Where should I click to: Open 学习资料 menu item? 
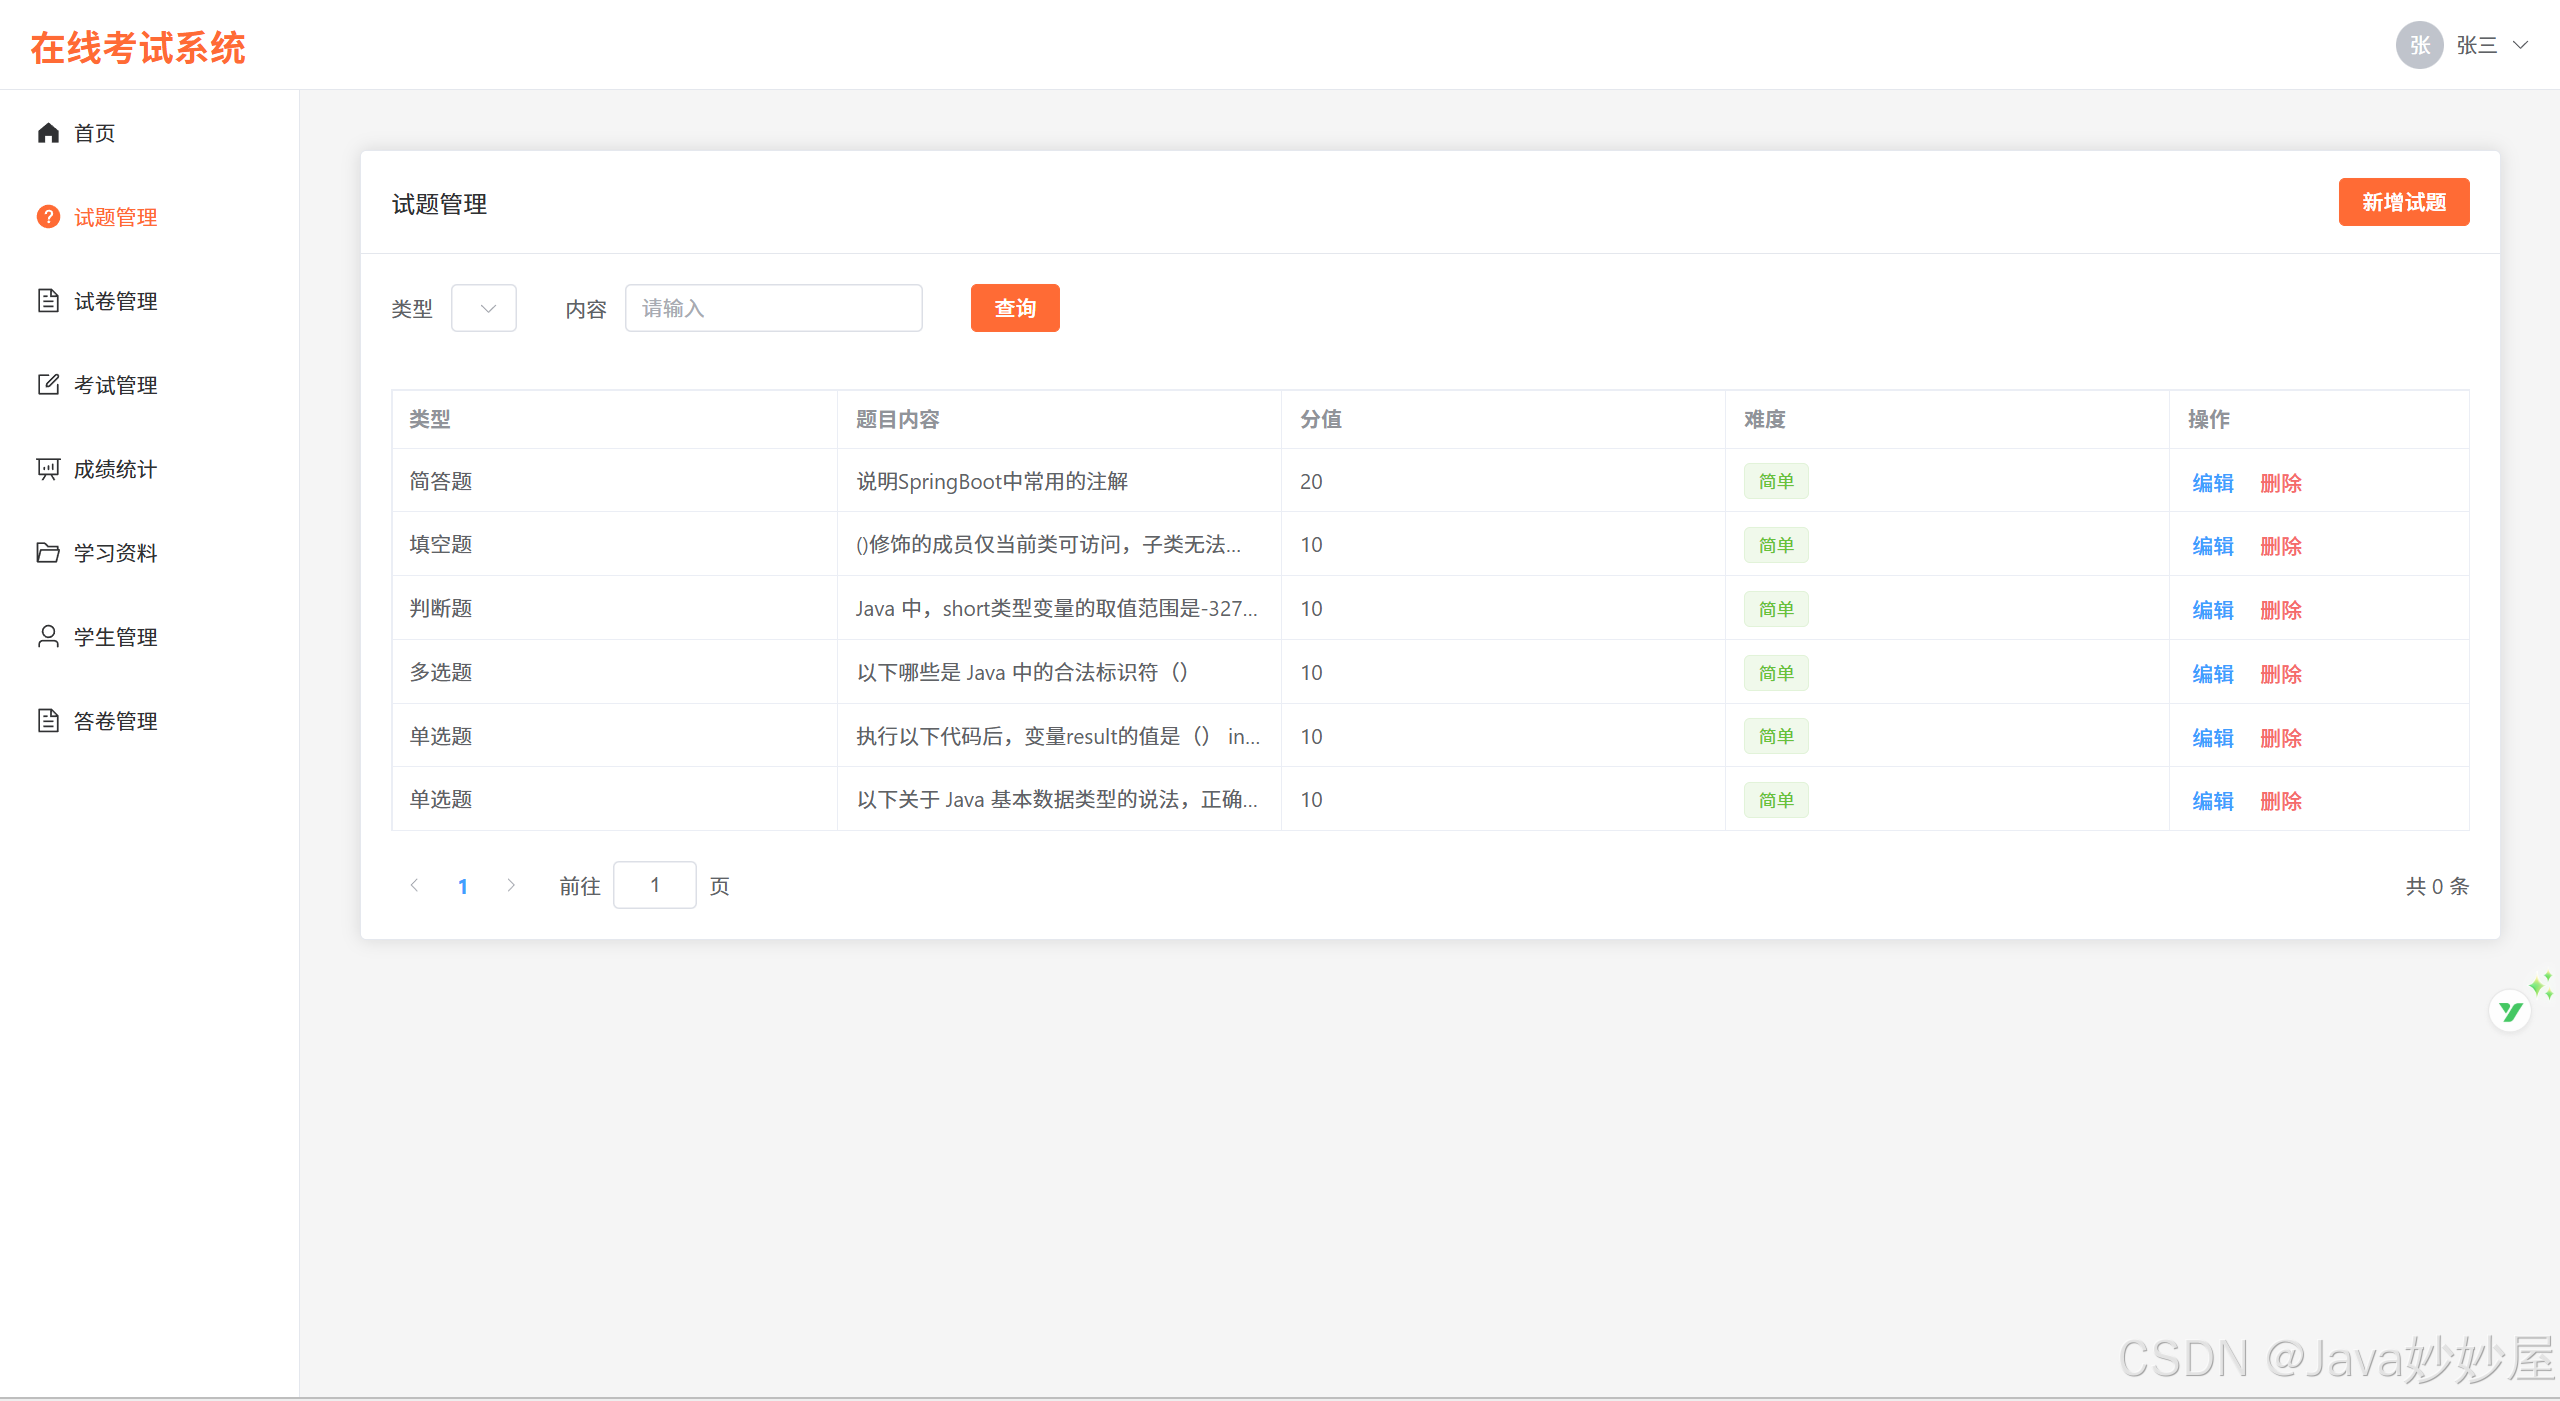pos(115,553)
